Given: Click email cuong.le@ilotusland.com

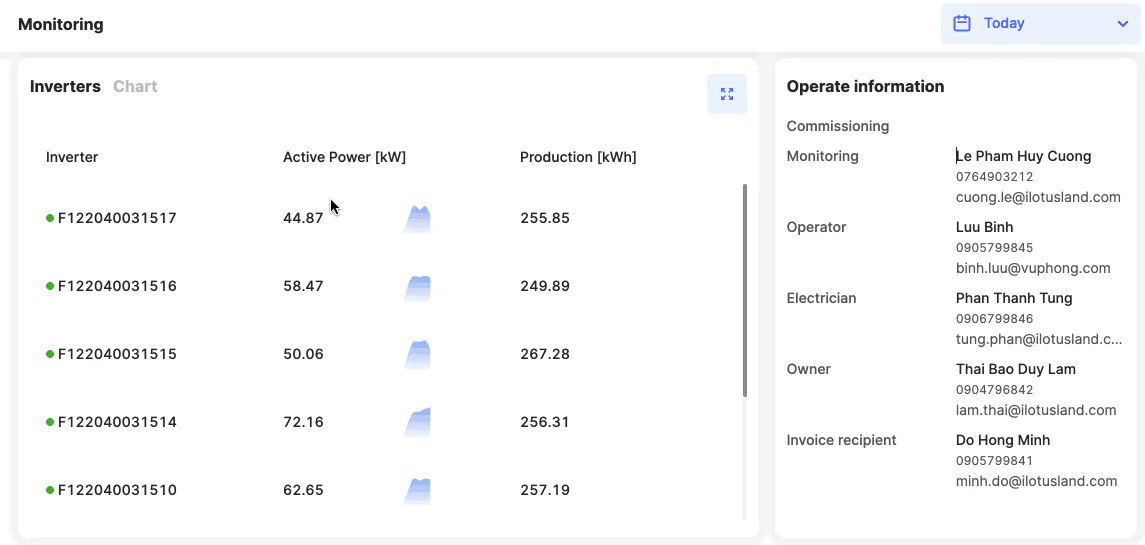Looking at the screenshot, I should tap(1037, 197).
